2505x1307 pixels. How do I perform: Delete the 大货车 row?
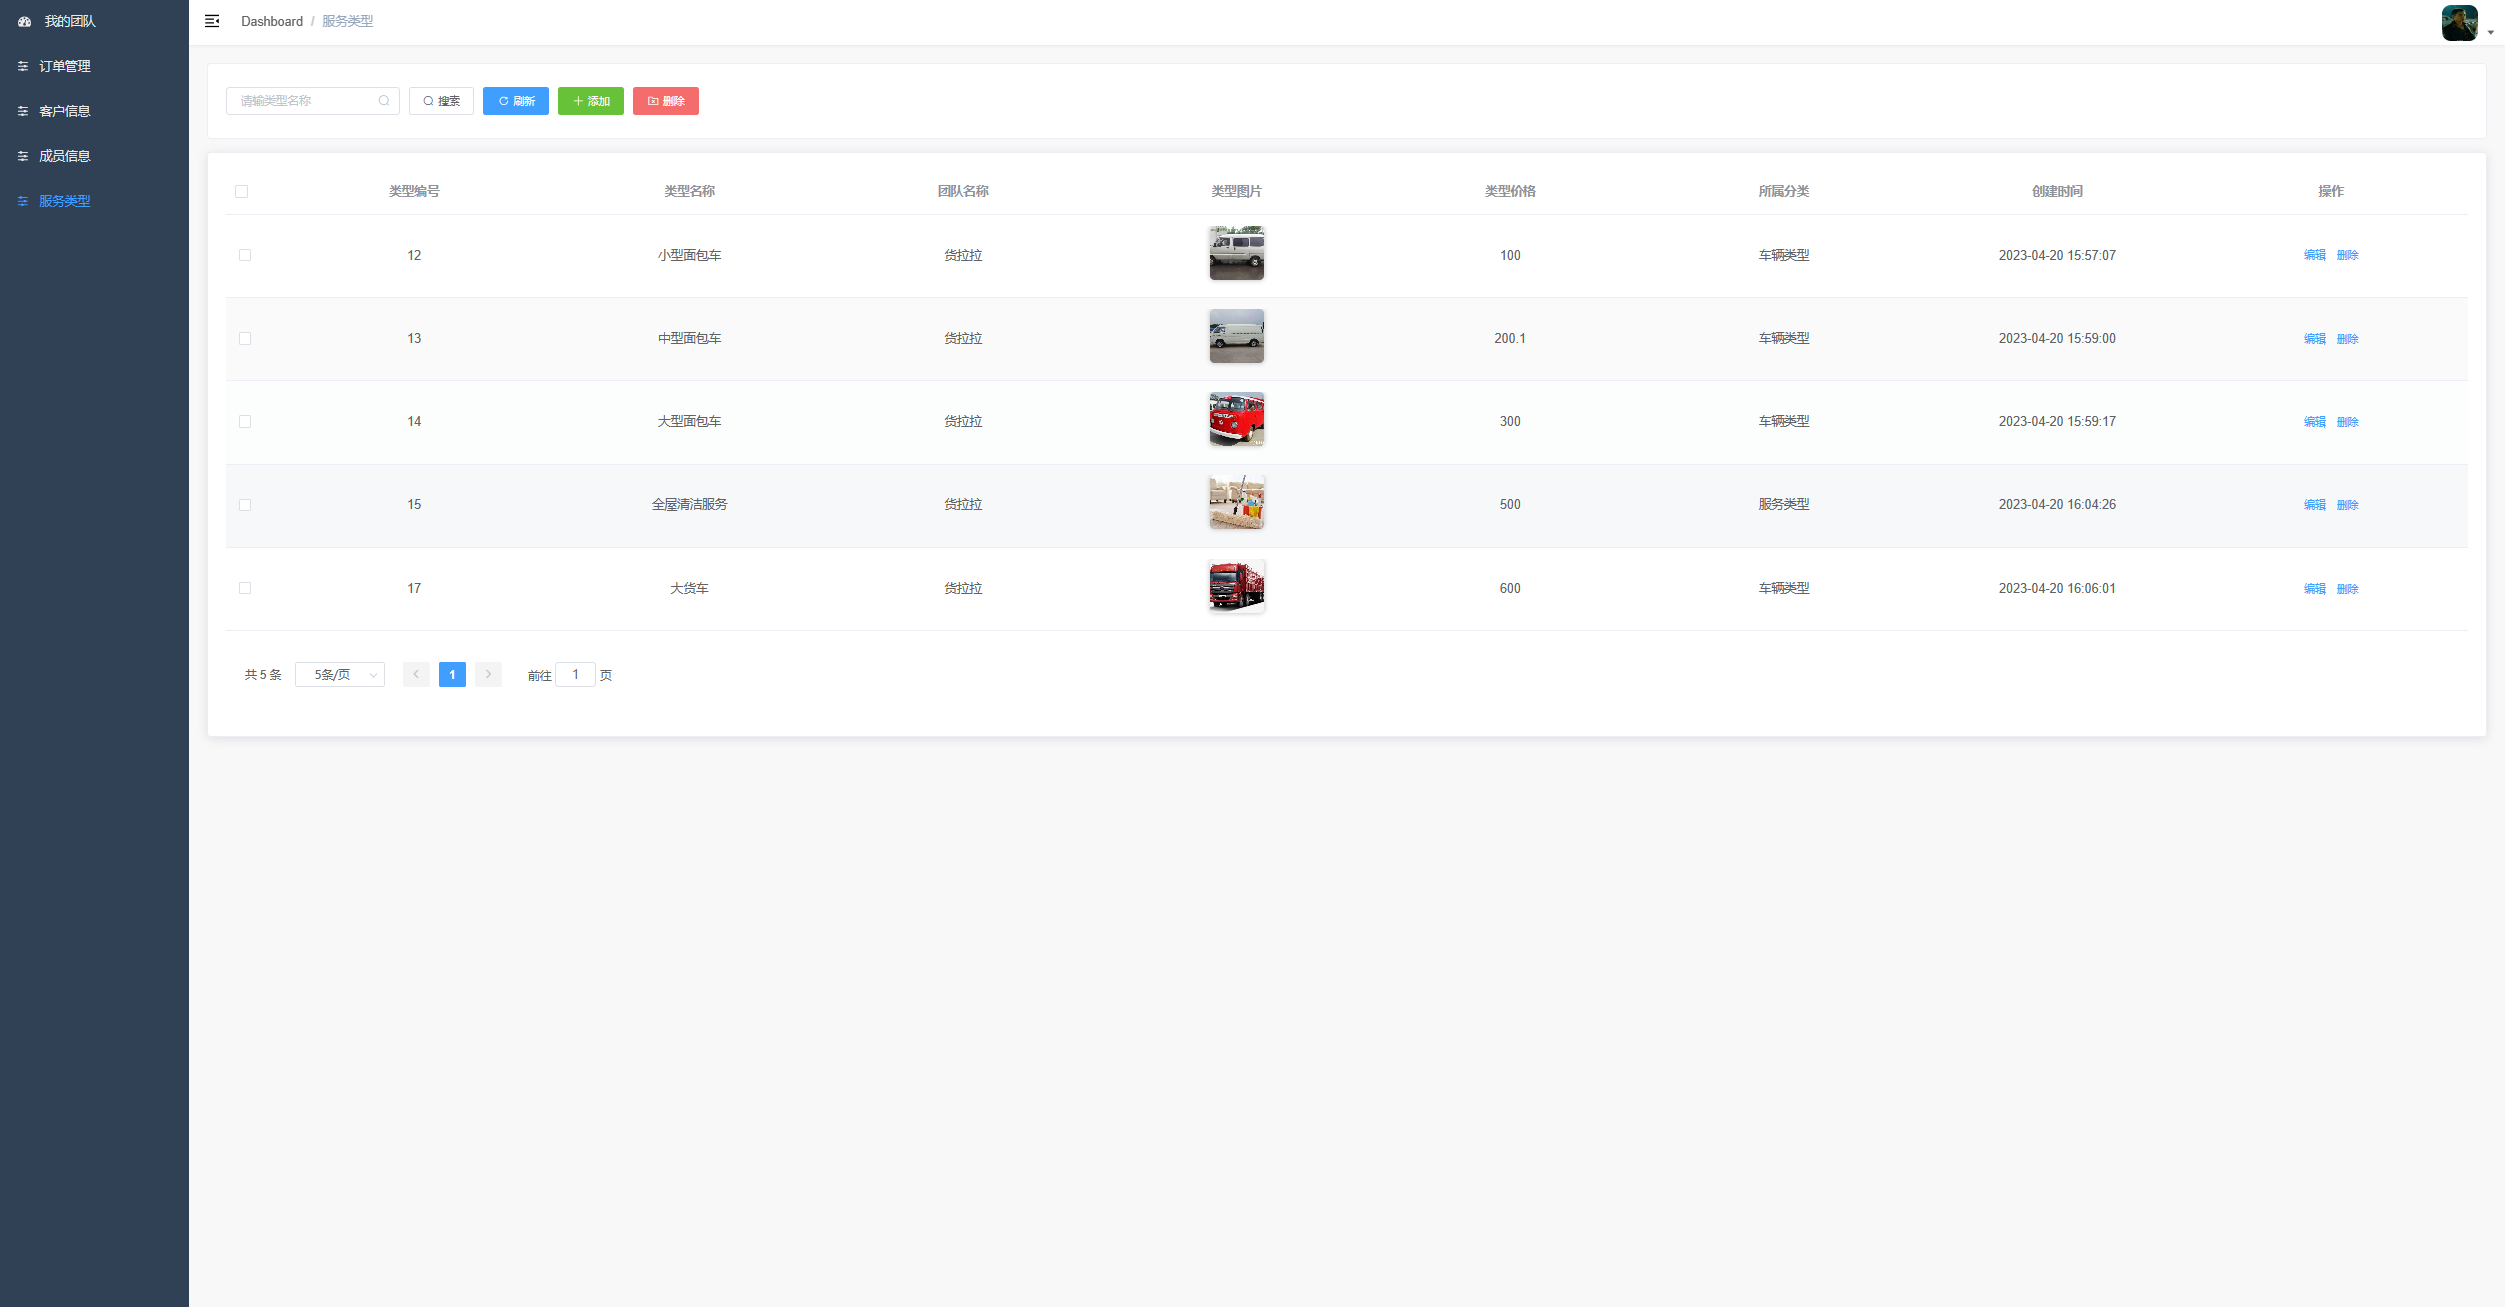pyautogui.click(x=2347, y=589)
